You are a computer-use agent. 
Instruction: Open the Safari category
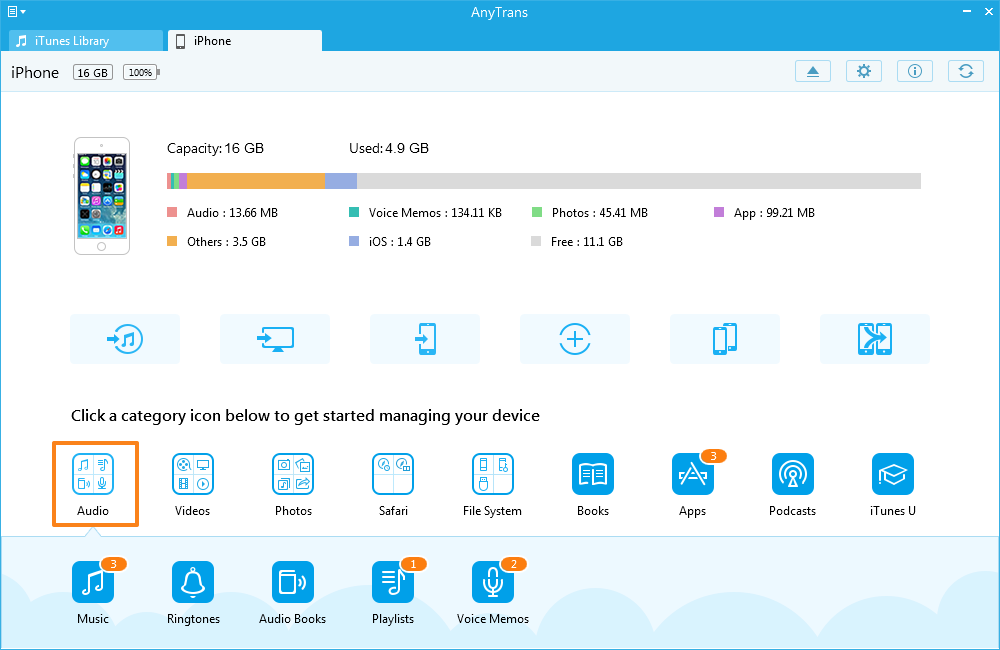coord(393,474)
